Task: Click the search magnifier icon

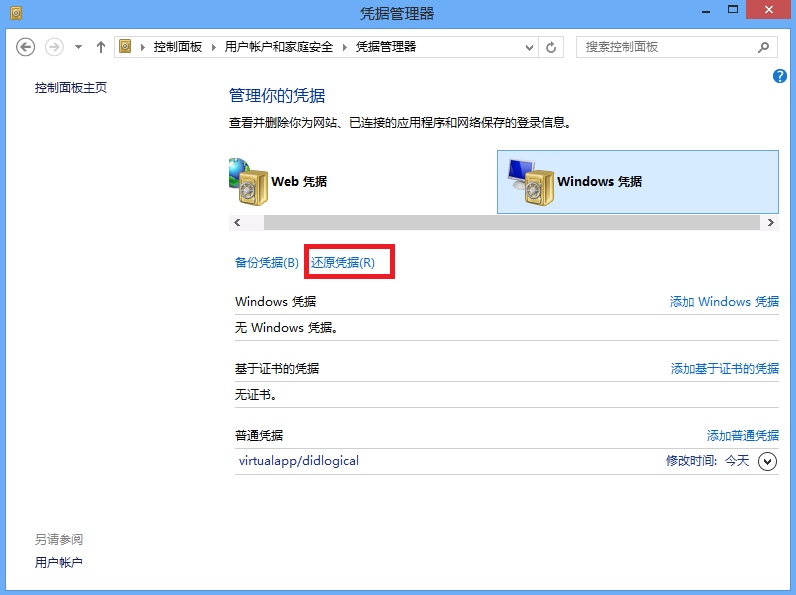Action: coord(763,47)
